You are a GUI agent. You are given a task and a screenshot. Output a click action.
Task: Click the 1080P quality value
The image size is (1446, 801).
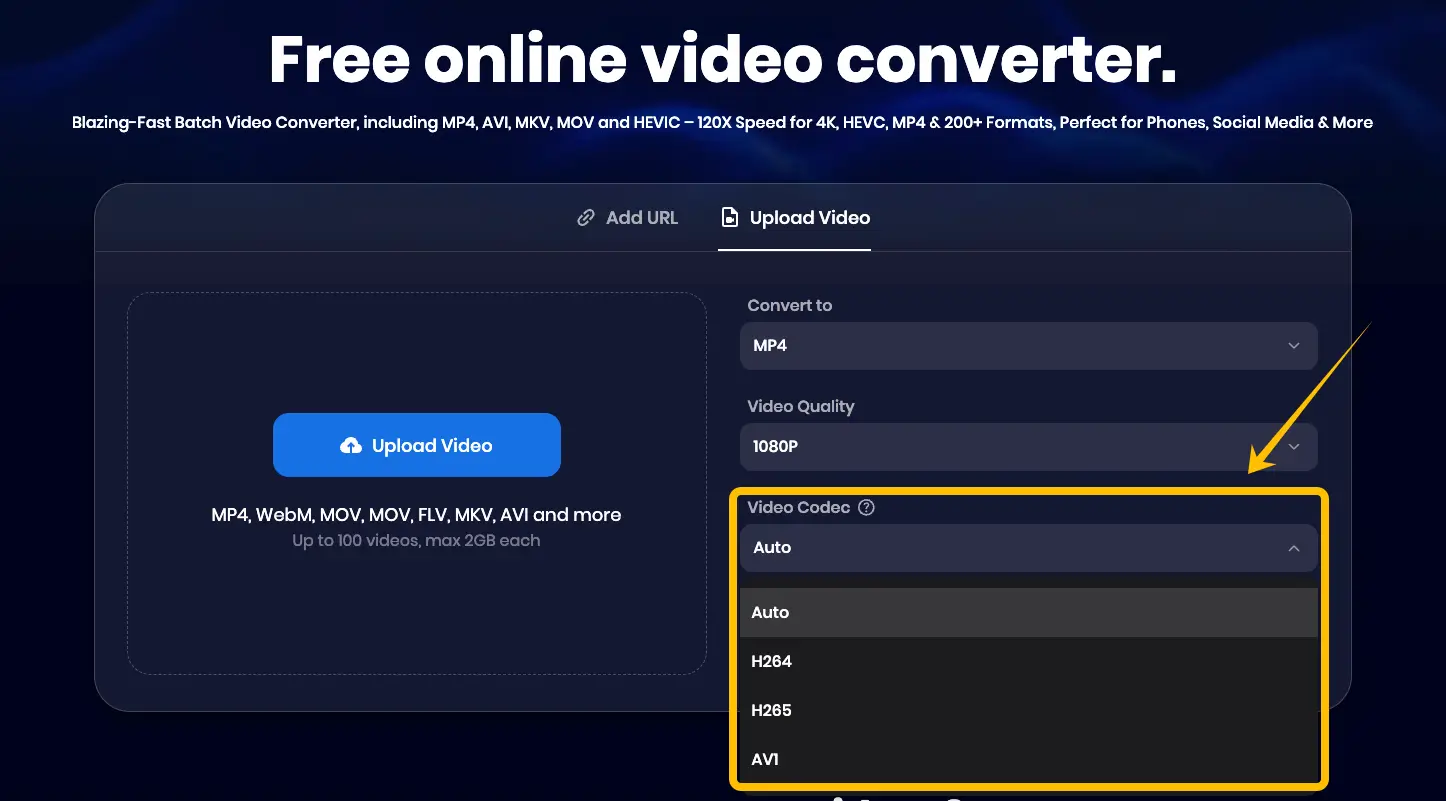pos(774,447)
